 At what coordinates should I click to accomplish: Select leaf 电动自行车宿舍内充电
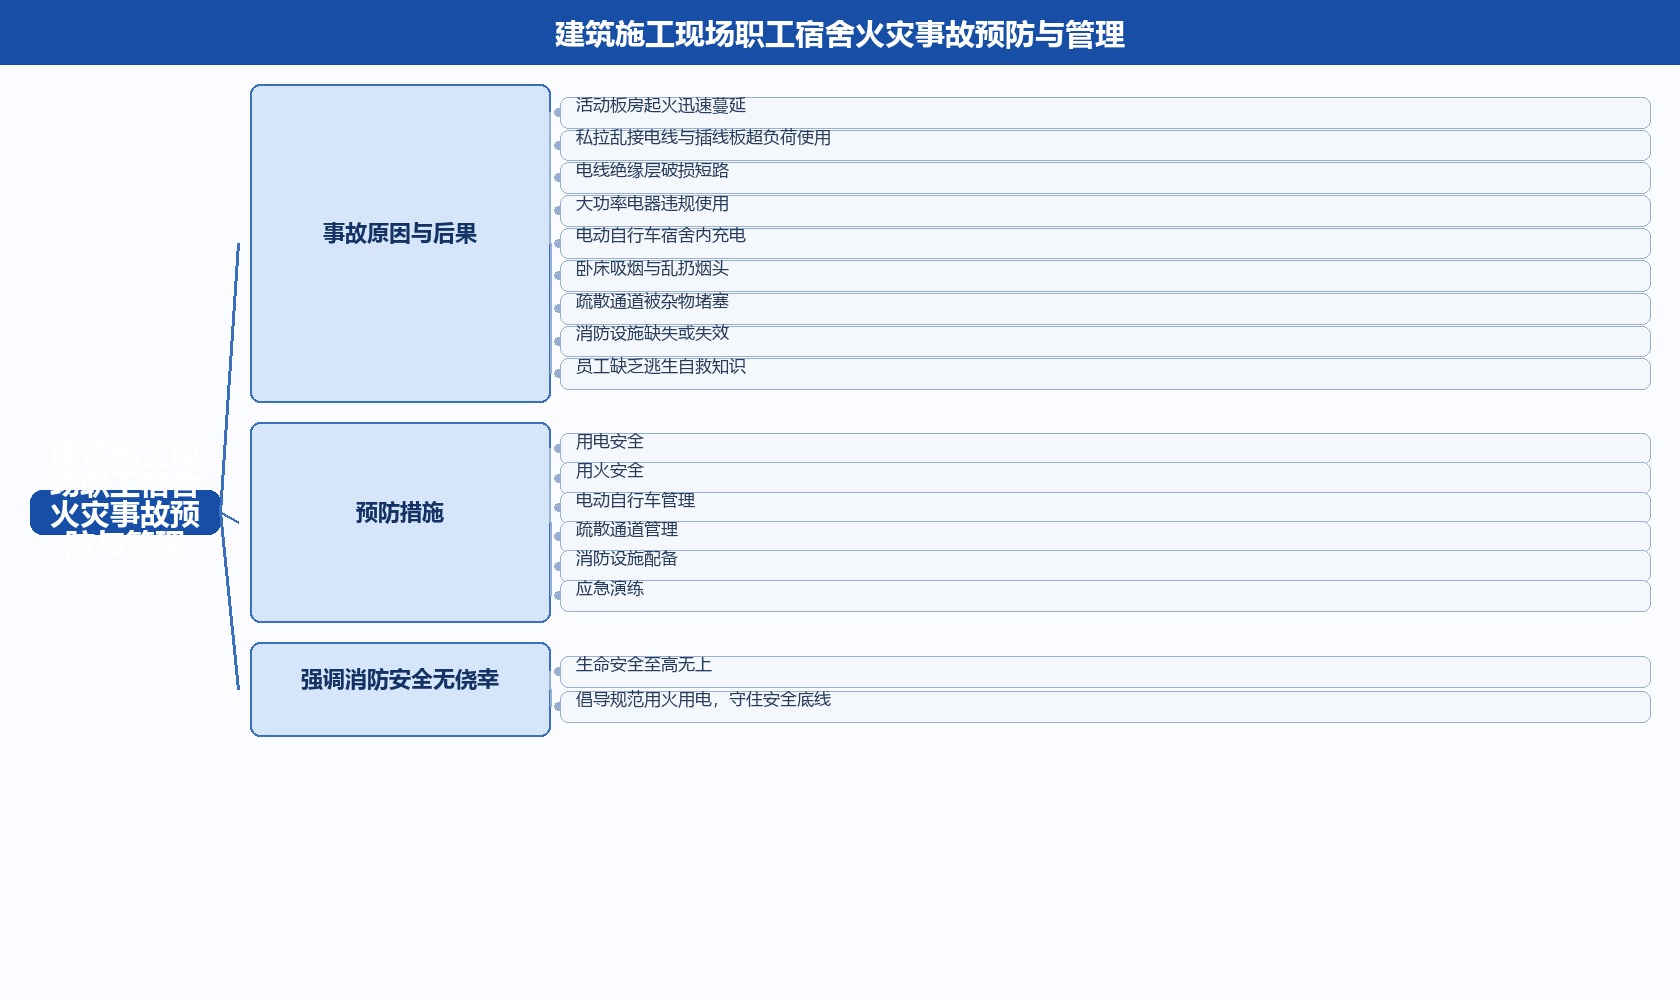1105,243
